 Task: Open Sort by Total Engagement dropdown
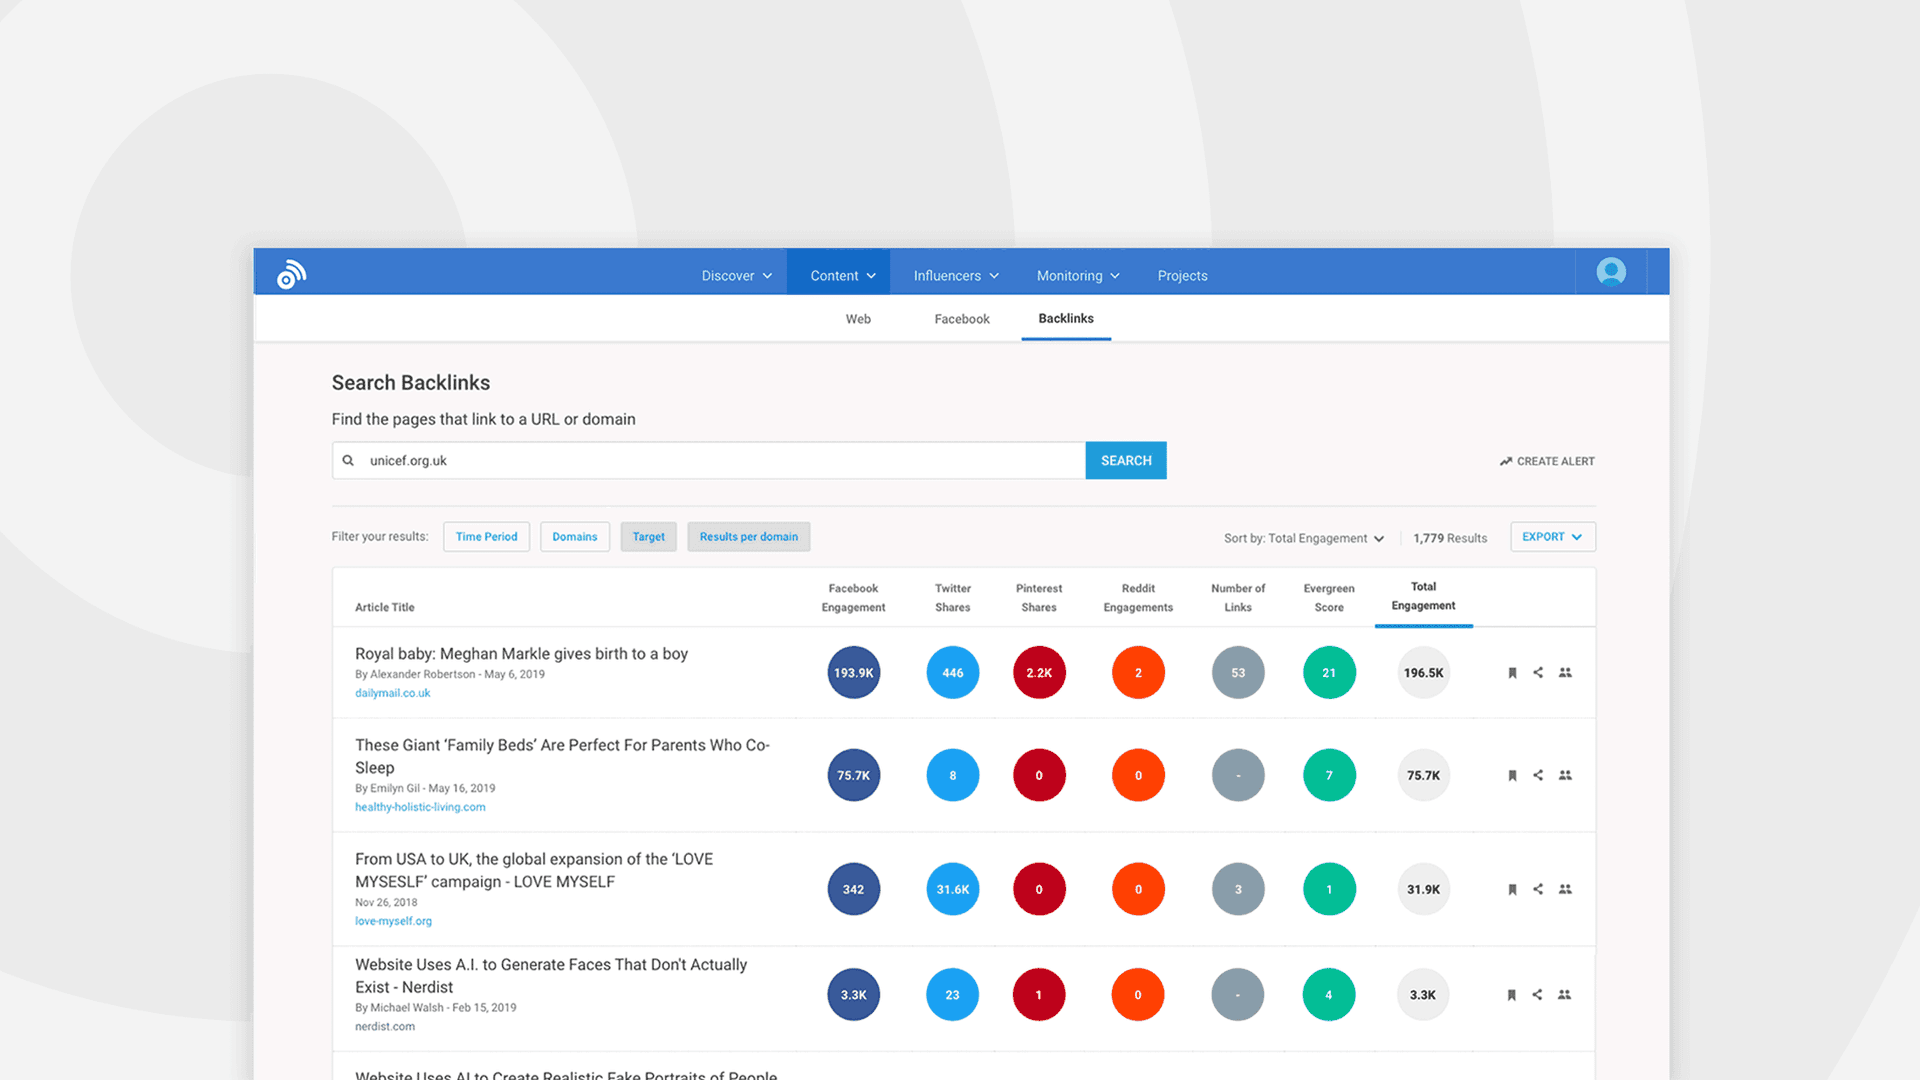coord(1304,538)
